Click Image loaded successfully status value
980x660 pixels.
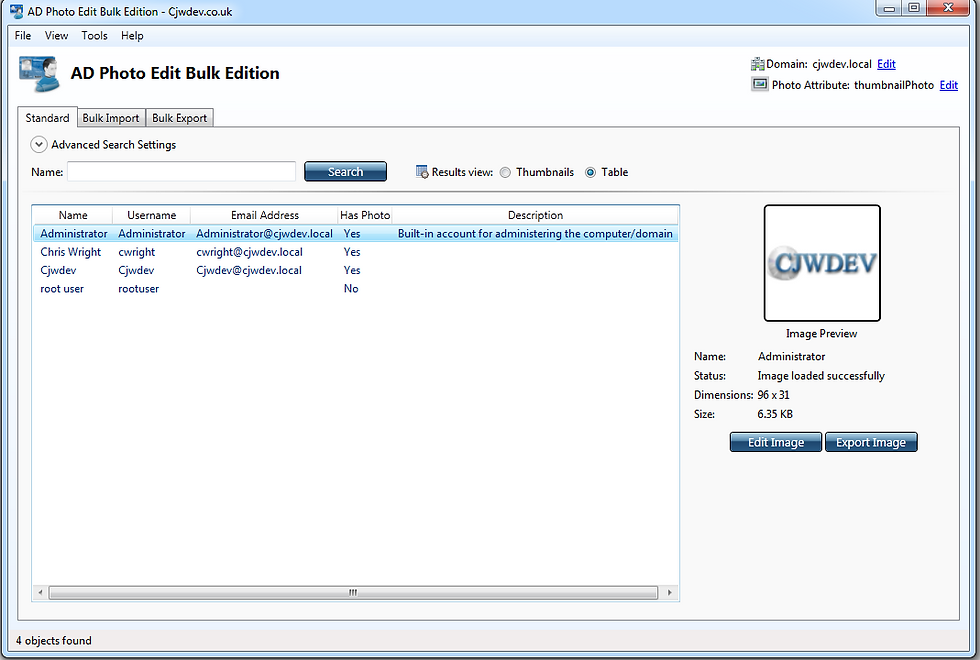tap(821, 376)
